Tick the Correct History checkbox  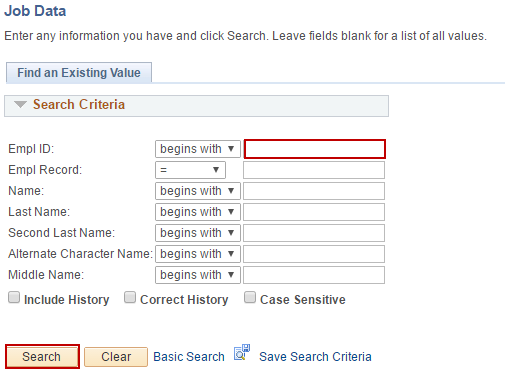pos(130,298)
